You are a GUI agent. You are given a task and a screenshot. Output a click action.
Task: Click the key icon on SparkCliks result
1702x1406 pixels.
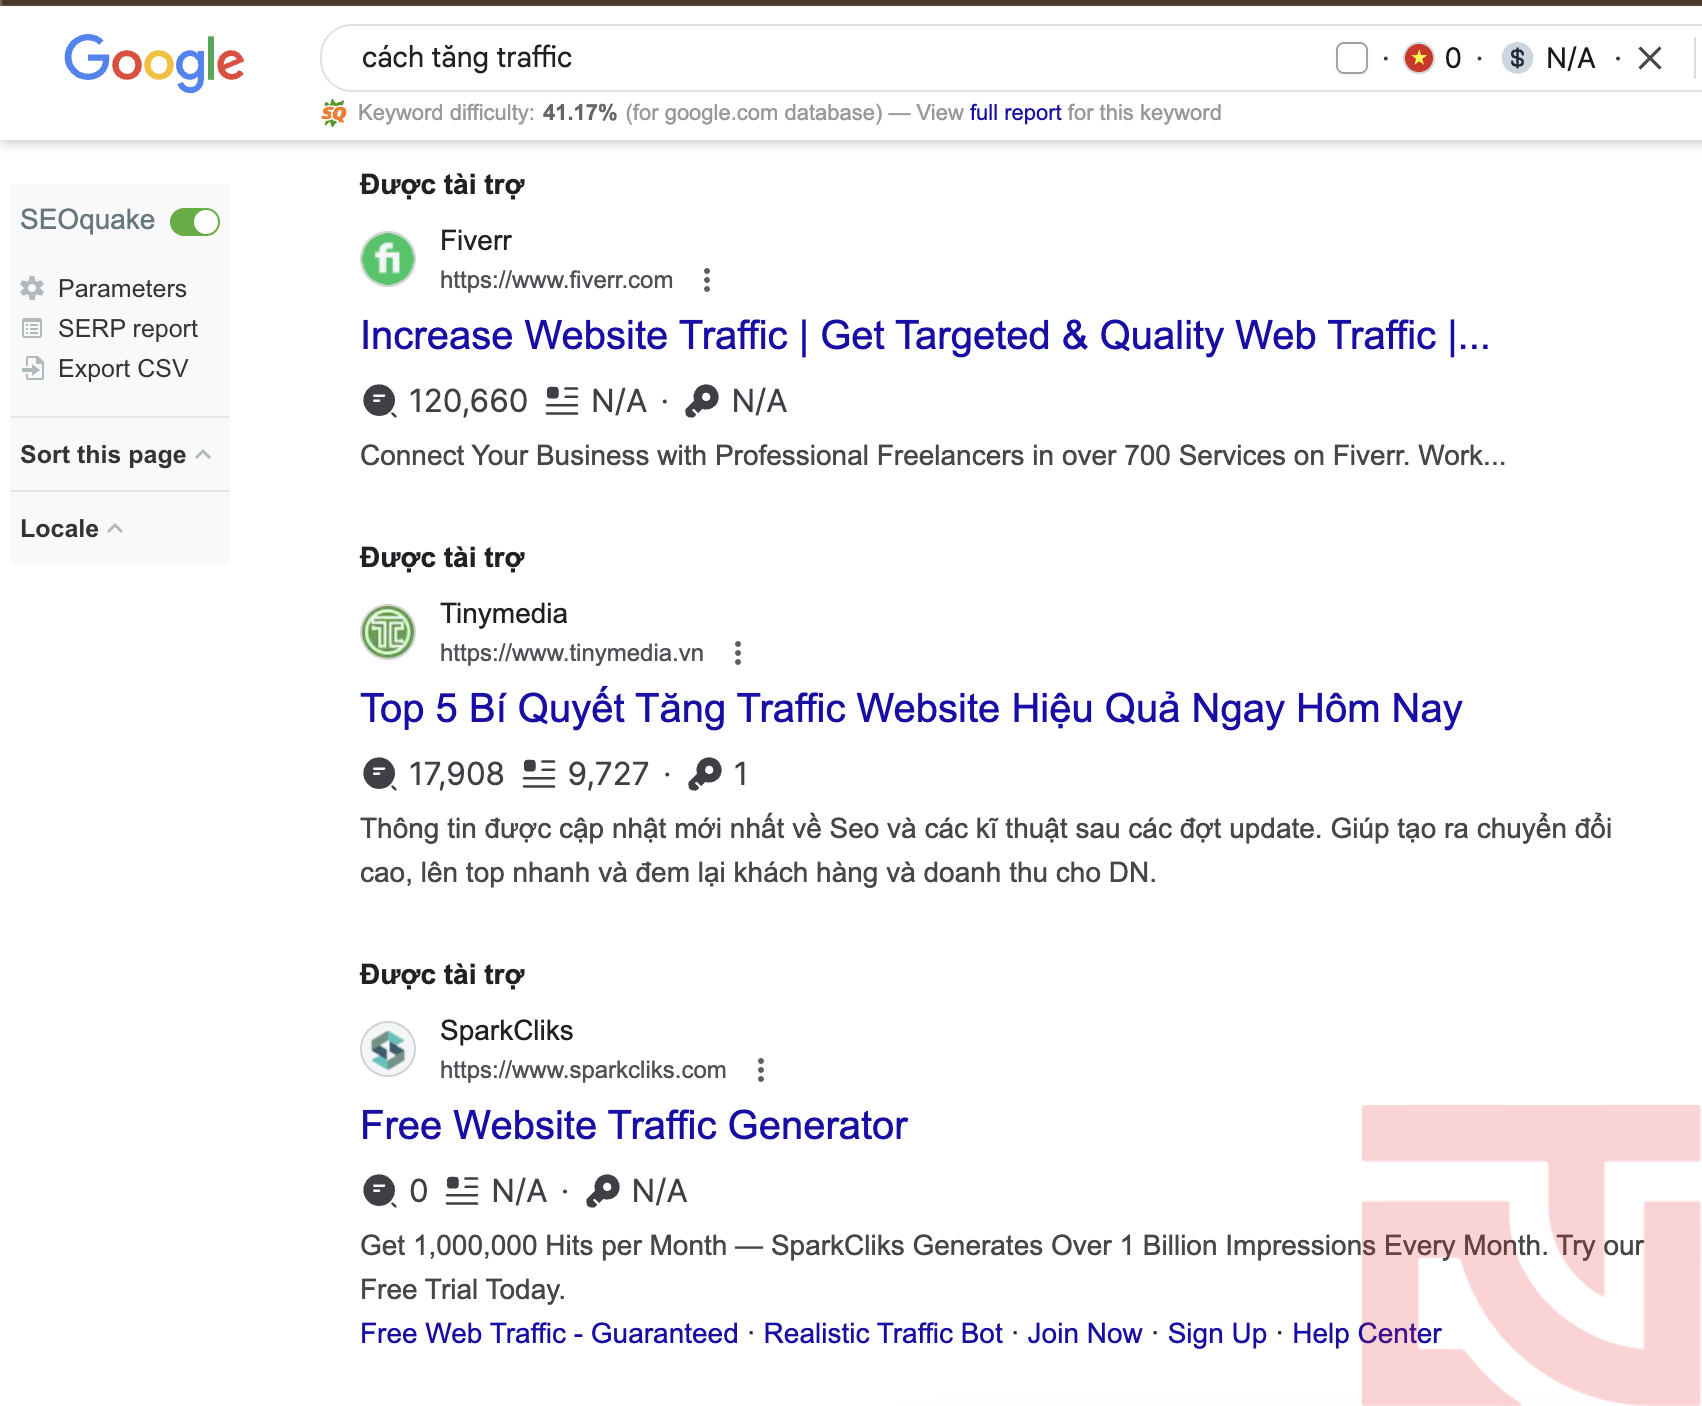pos(603,1191)
